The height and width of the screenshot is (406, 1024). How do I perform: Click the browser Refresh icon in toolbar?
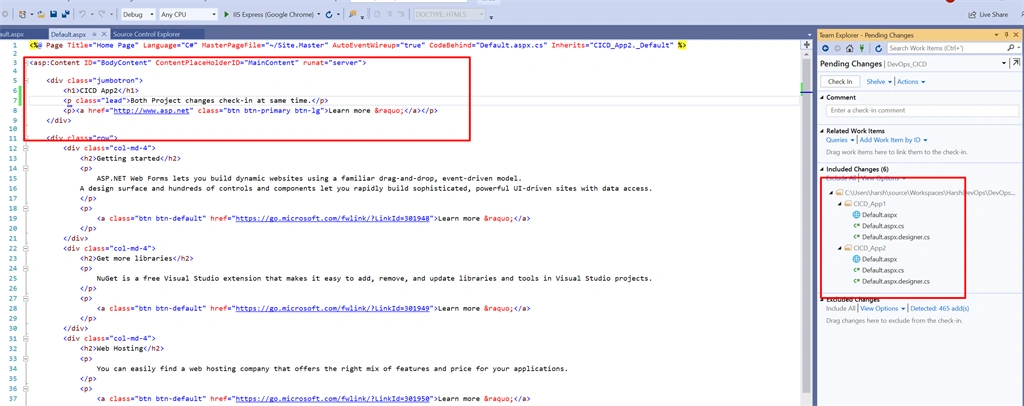328,14
